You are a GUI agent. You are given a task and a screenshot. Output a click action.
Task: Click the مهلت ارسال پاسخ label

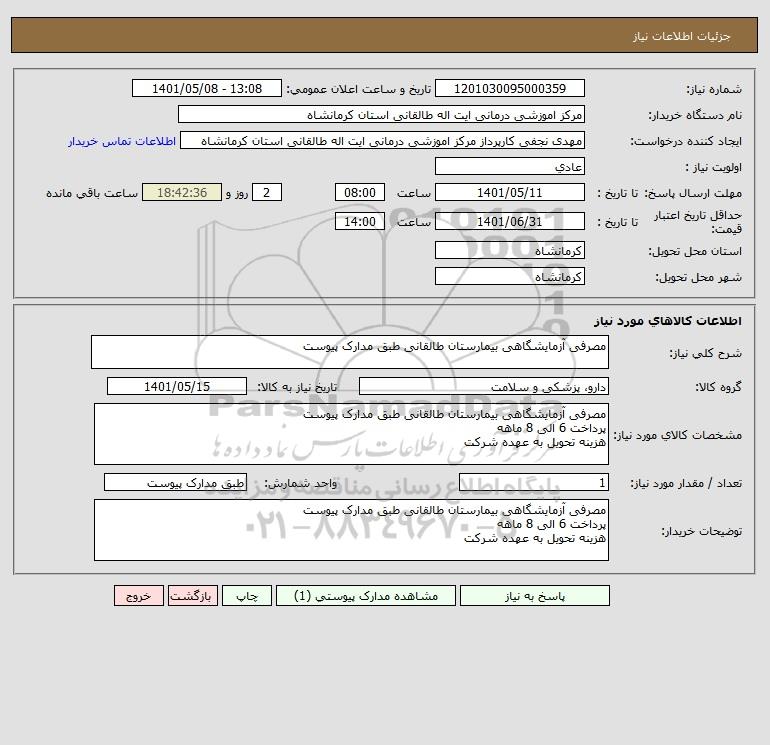(x=693, y=193)
